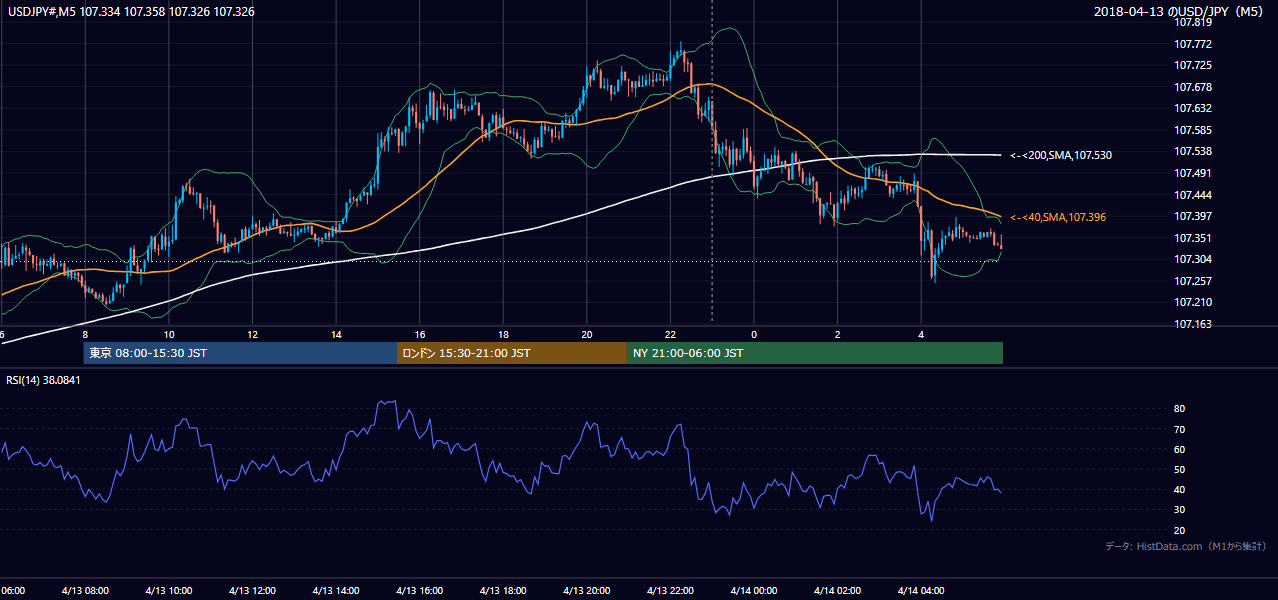Click price axis label 107.538
Image resolution: width=1278 pixels, height=600 pixels.
click(x=1195, y=151)
